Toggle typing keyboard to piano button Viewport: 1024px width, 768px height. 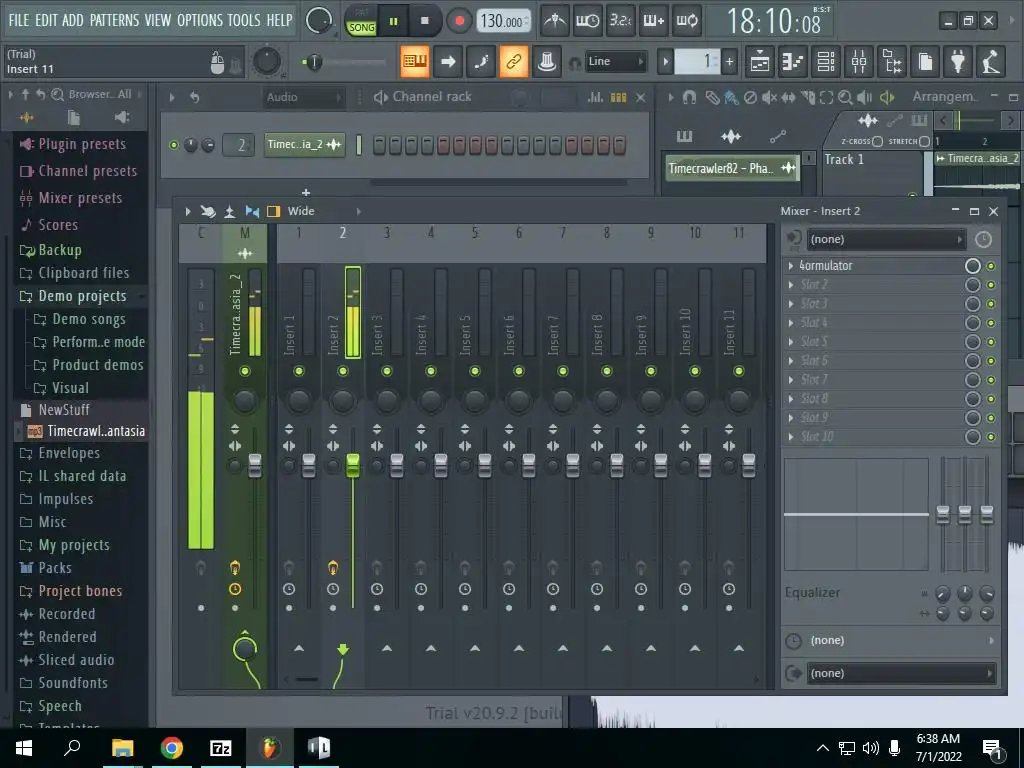pyautogui.click(x=415, y=61)
